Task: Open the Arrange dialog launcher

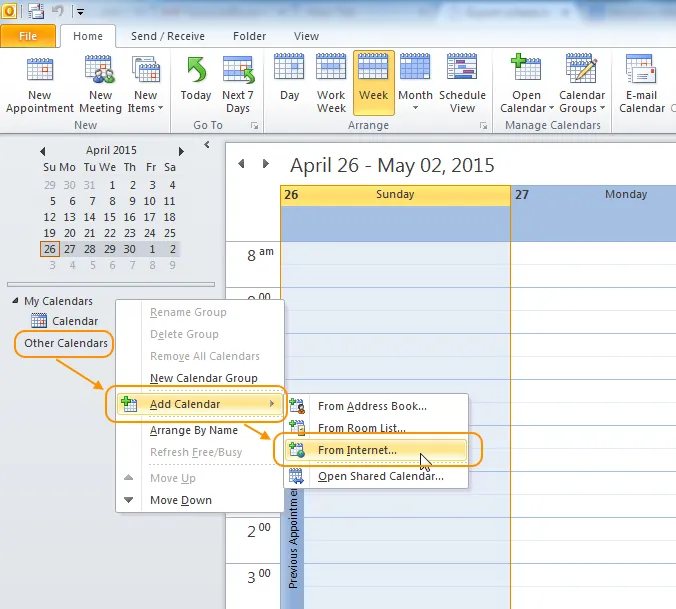Action: (x=483, y=125)
